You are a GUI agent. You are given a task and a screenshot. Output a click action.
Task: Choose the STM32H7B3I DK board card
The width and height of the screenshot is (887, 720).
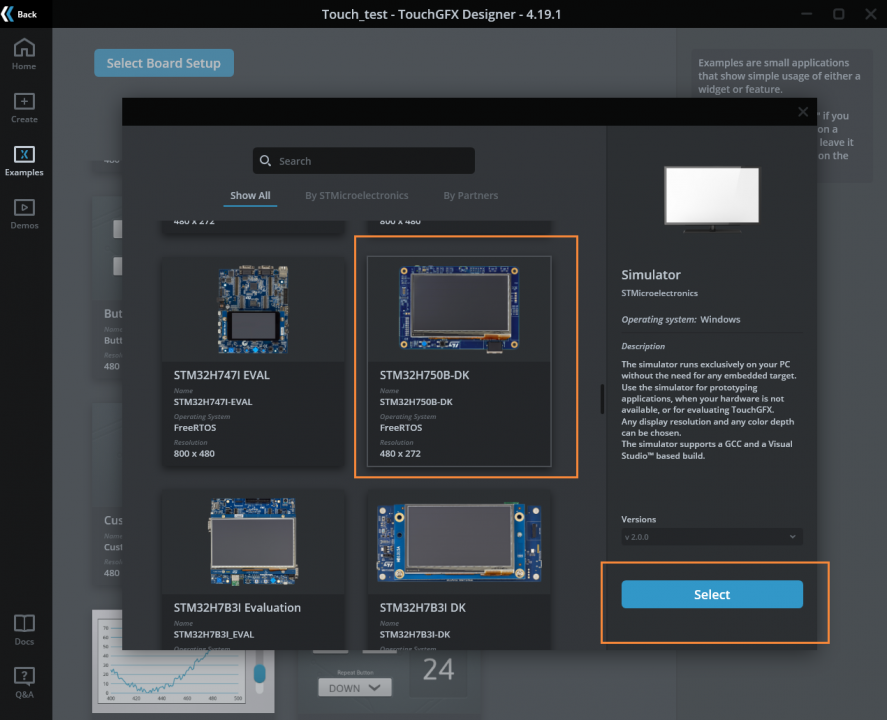tap(459, 570)
